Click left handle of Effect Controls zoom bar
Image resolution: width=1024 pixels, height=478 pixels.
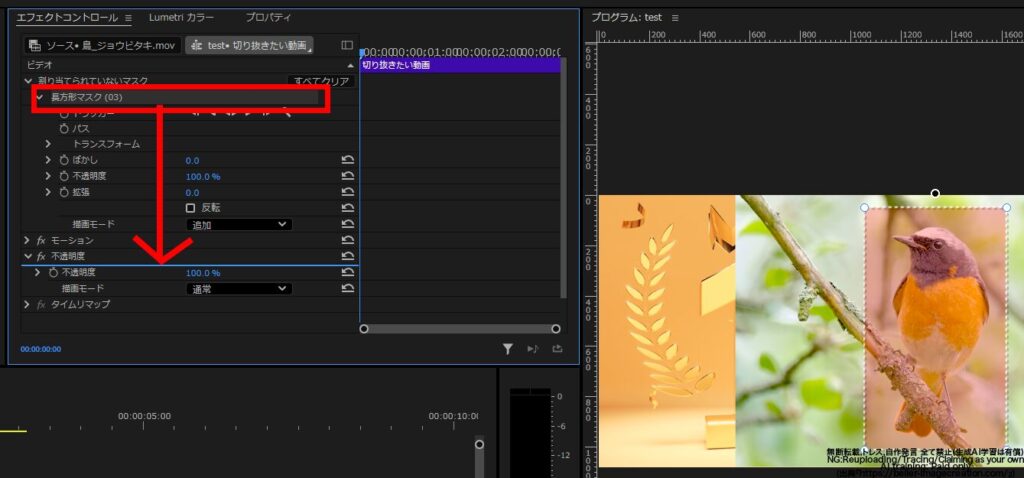pos(364,328)
